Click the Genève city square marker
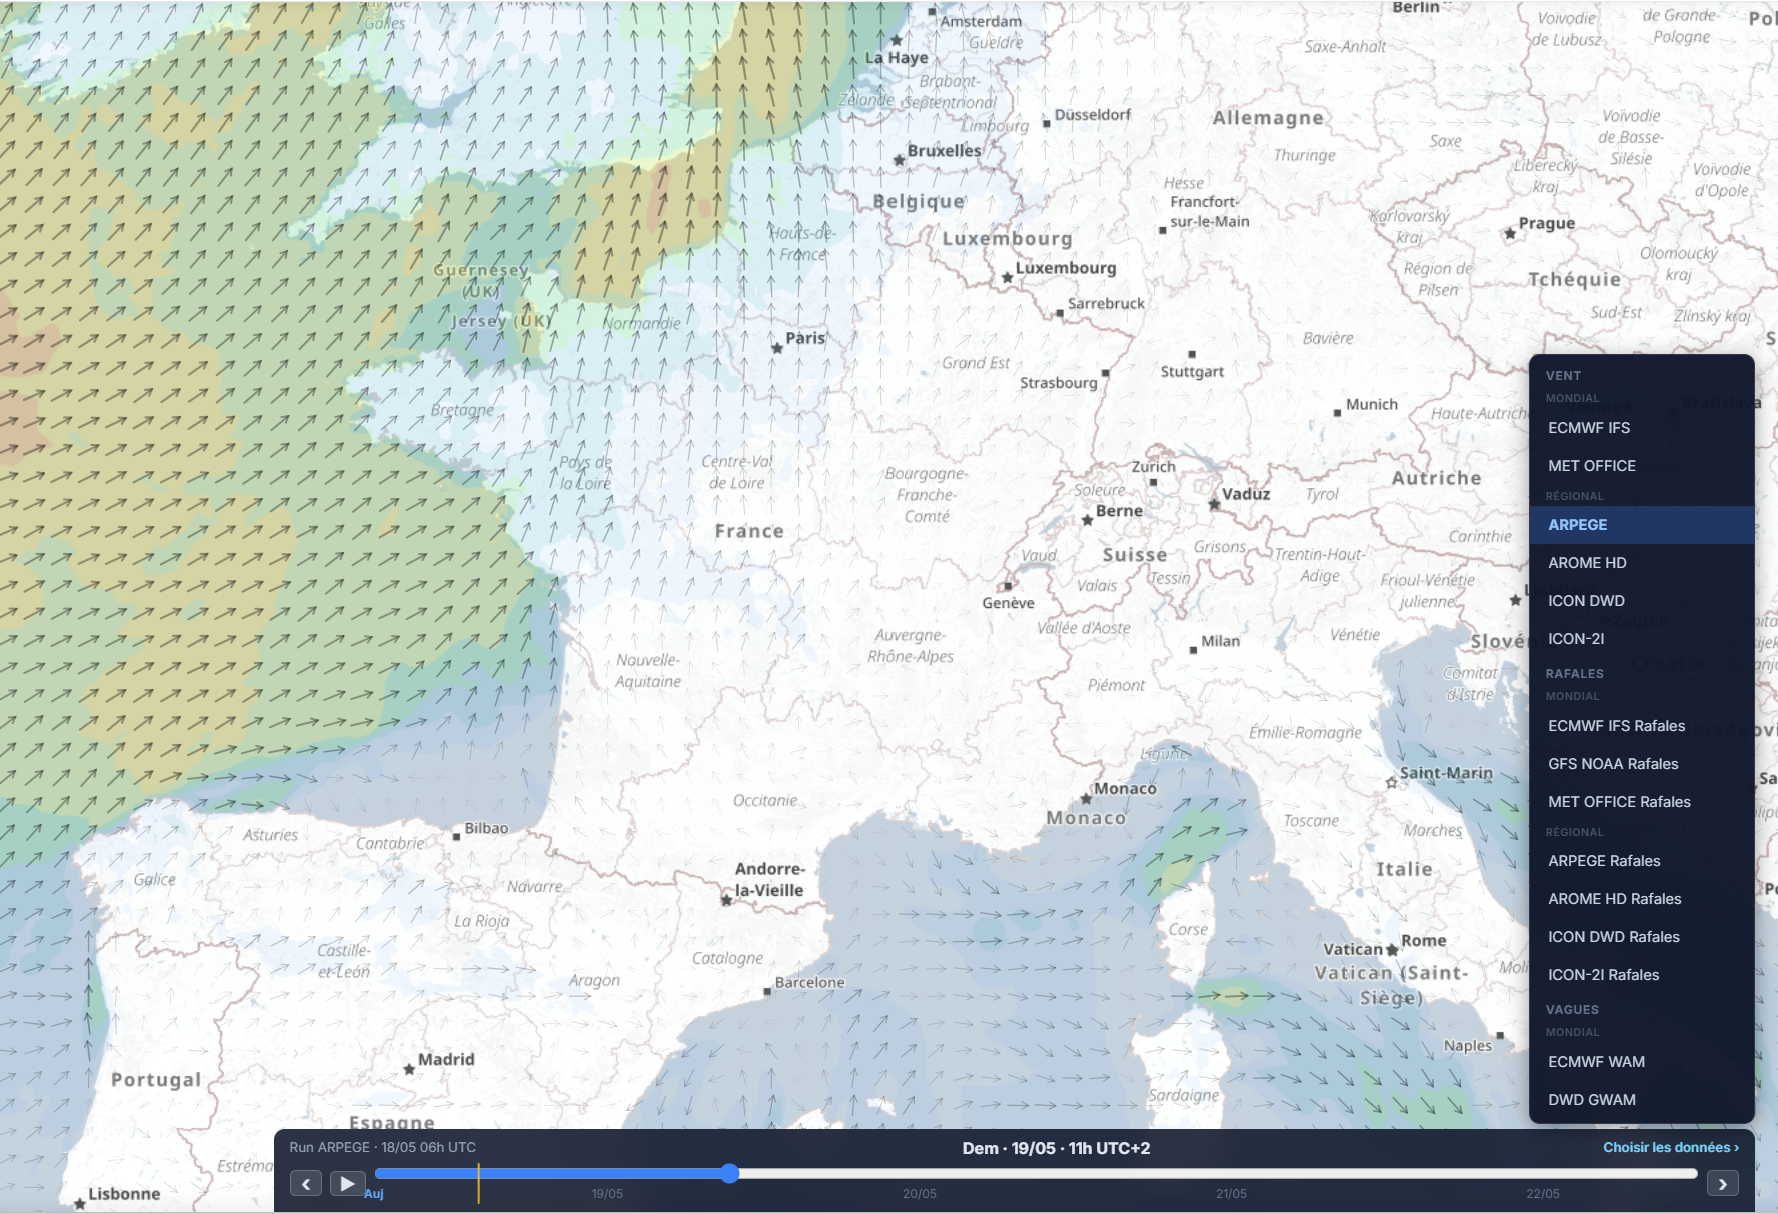The height and width of the screenshot is (1214, 1778). click(1008, 586)
